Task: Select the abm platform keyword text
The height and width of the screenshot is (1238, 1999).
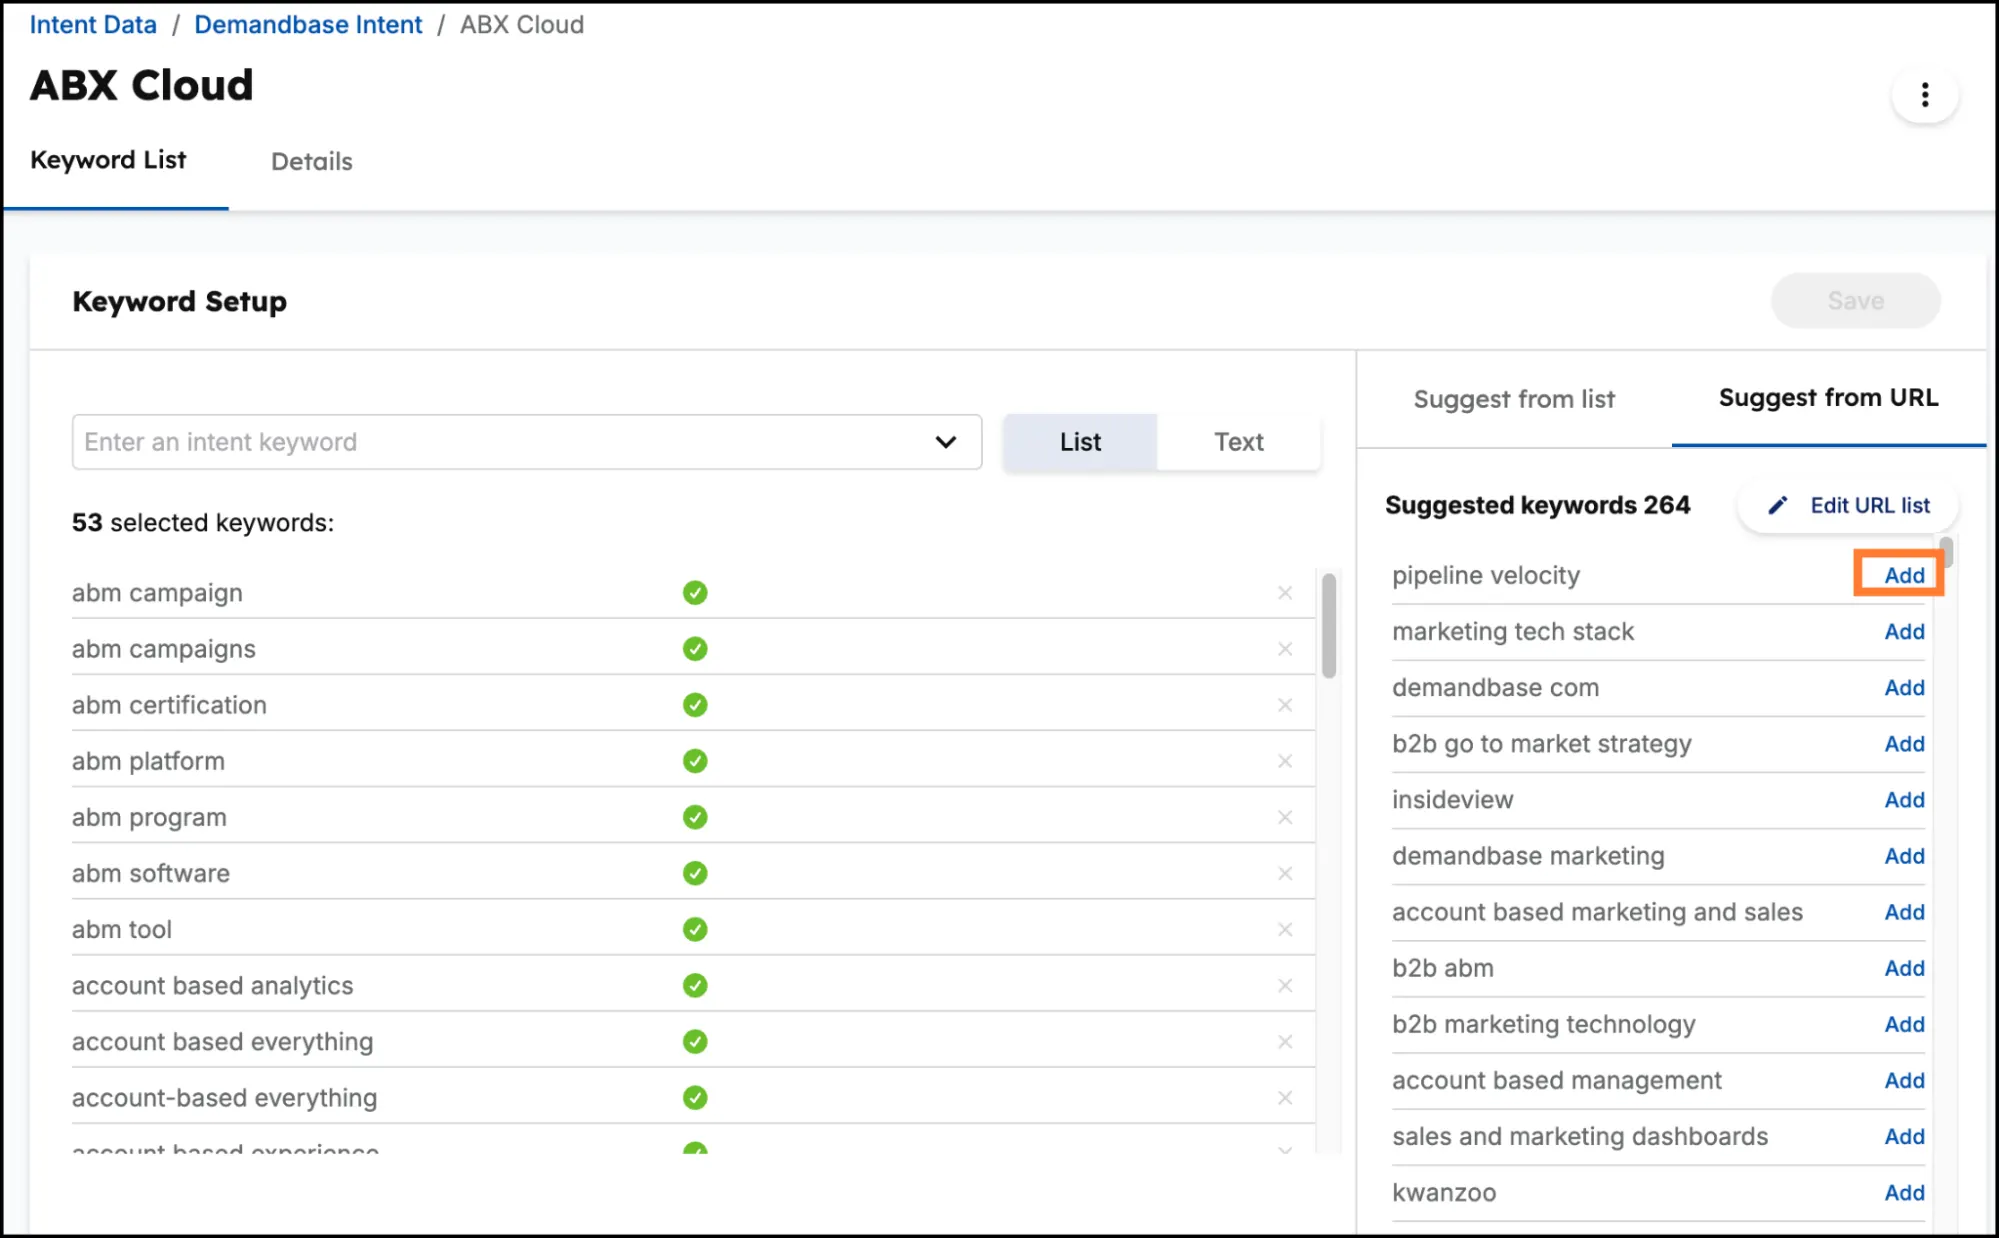Action: pos(148,761)
